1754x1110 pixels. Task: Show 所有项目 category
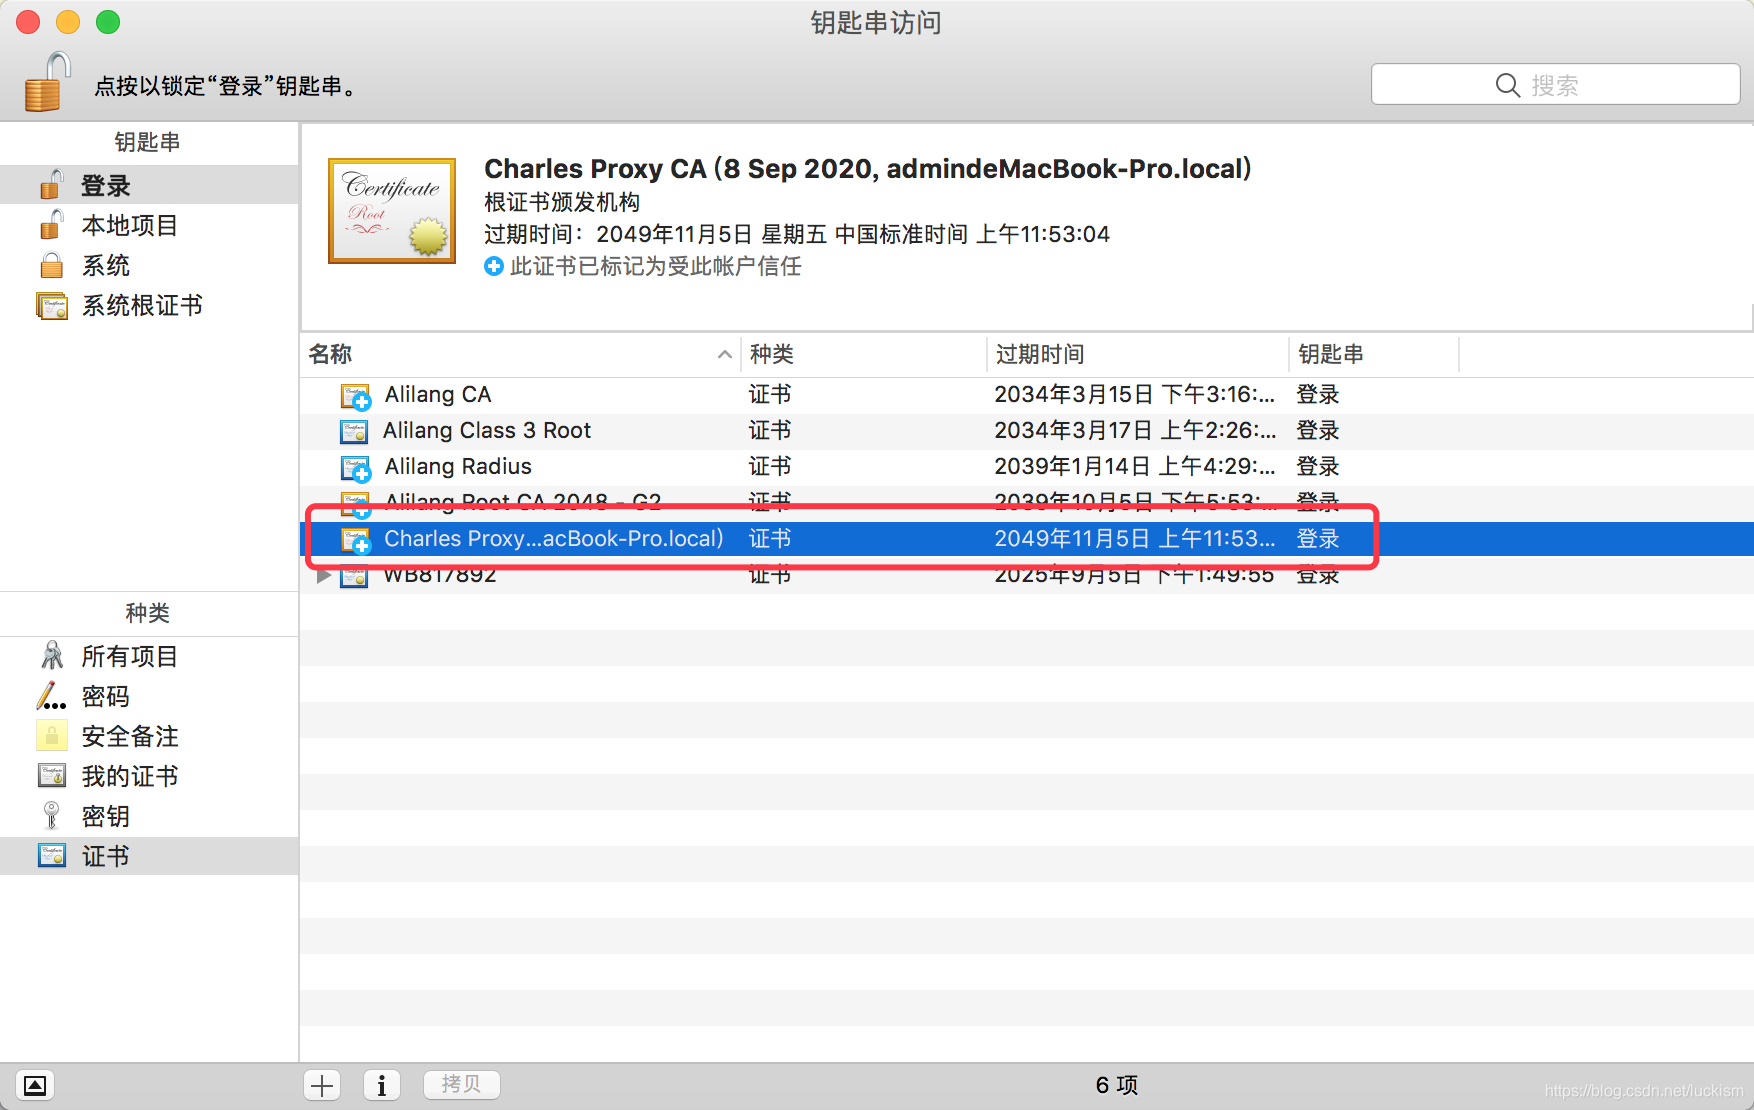pyautogui.click(x=149, y=656)
